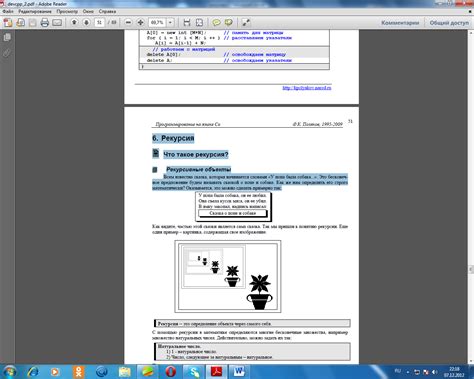Print the document using the printer icon
This screenshot has width=474, height=379.
(45, 23)
